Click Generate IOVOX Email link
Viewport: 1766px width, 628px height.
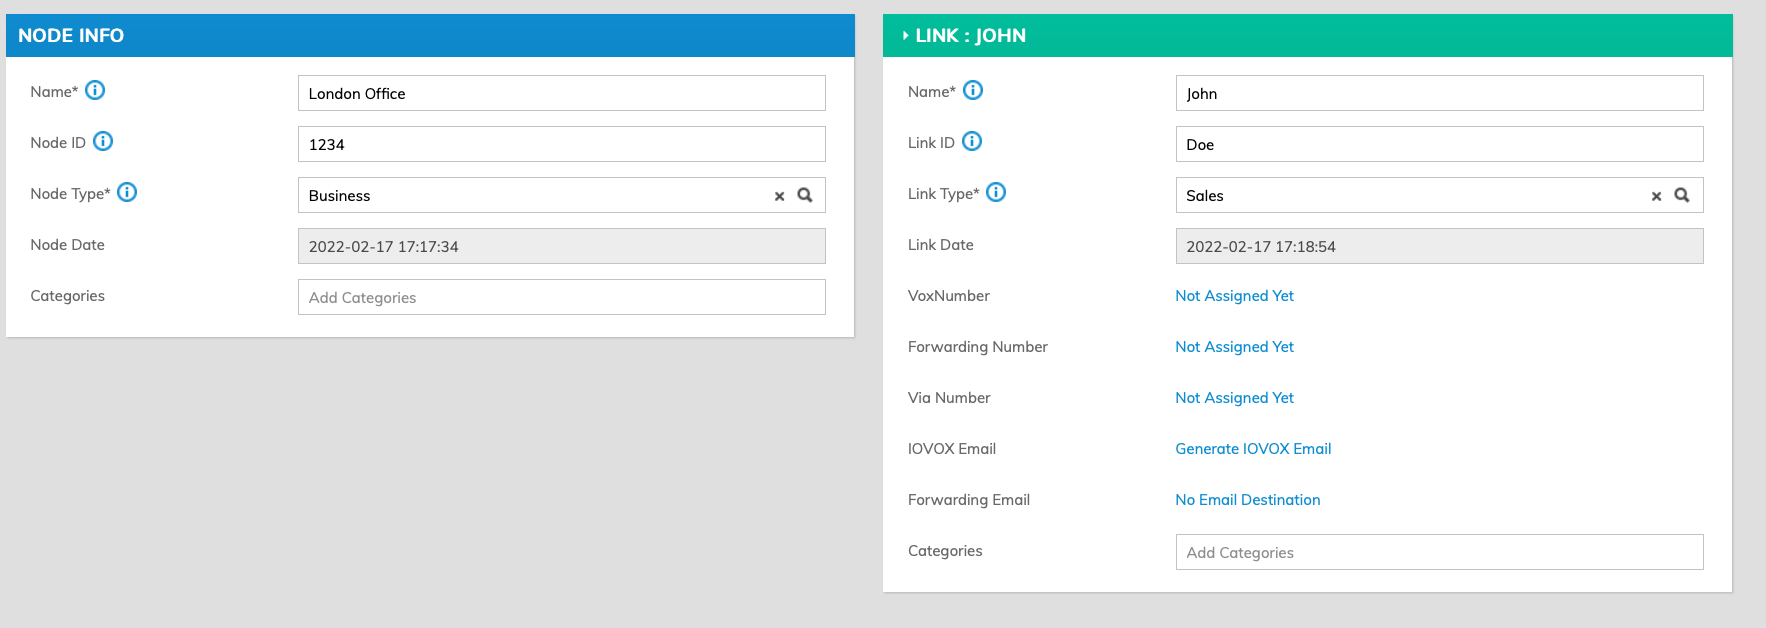1253,449
